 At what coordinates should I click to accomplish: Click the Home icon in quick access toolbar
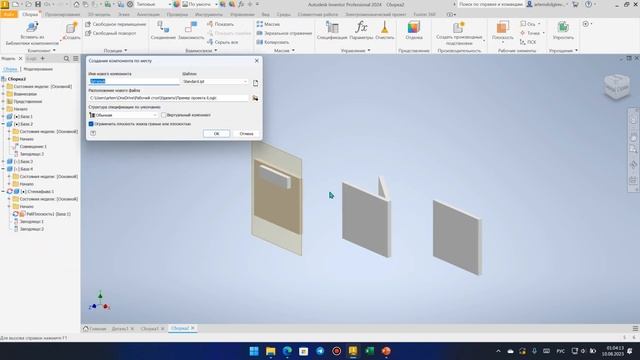(x=76, y=4)
